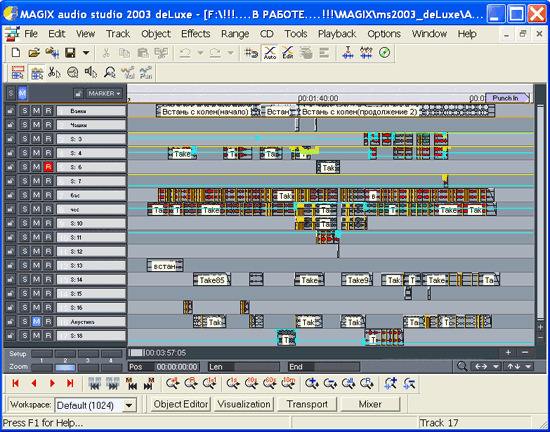Viewport: 550px width, 432px height.
Task: Solo the бас track
Action: tap(24, 195)
